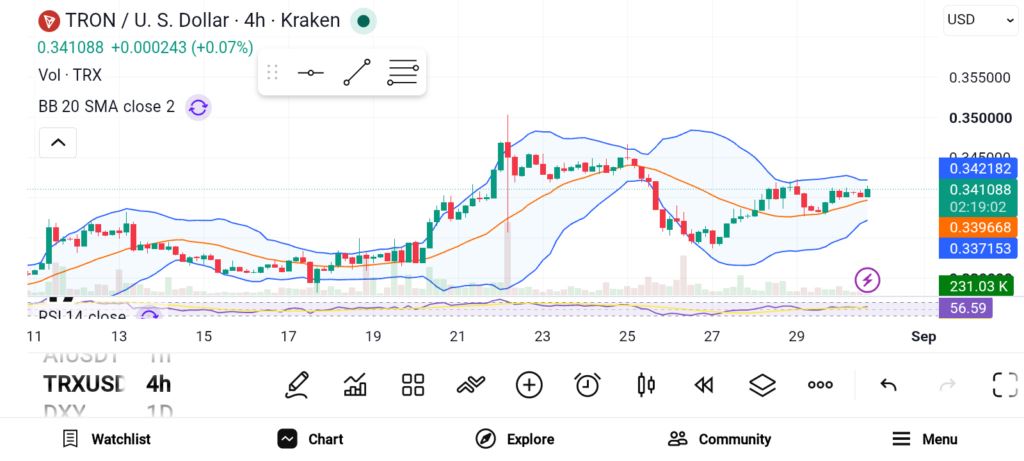Change chart type with the candlestick icon

[x=646, y=385]
